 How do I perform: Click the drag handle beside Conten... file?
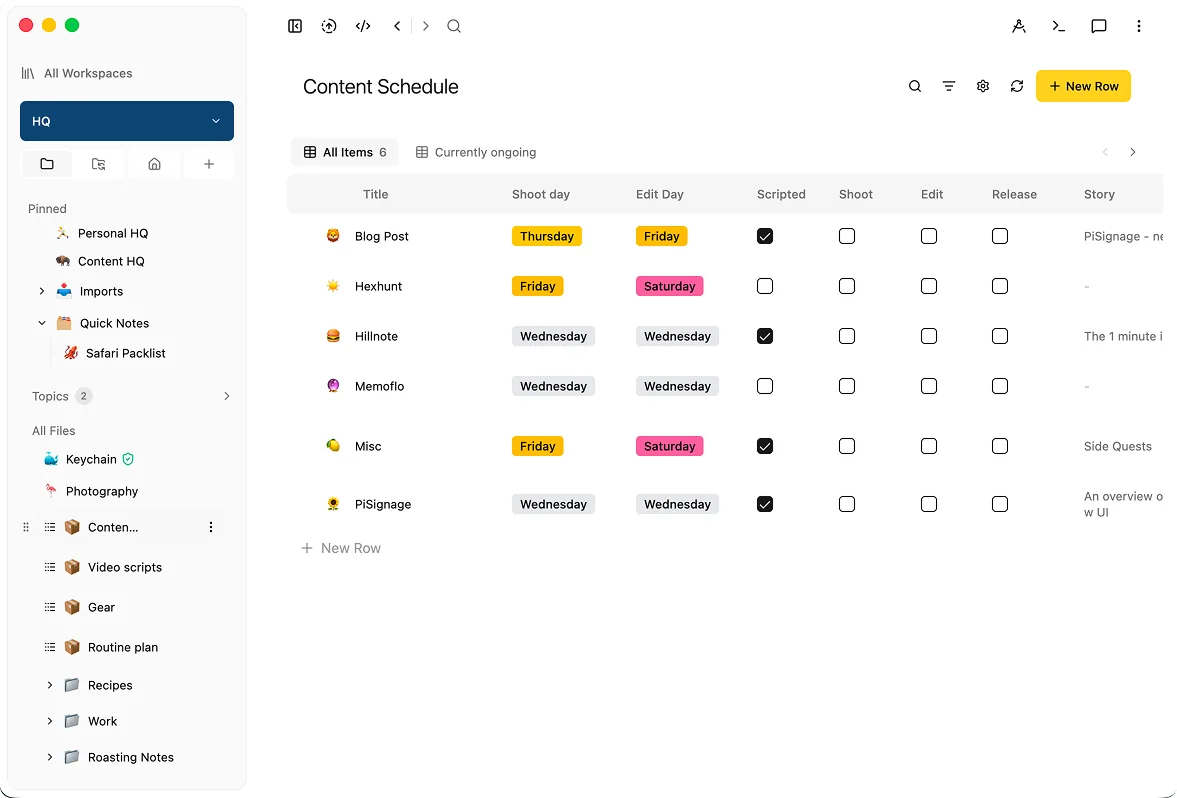(26, 527)
